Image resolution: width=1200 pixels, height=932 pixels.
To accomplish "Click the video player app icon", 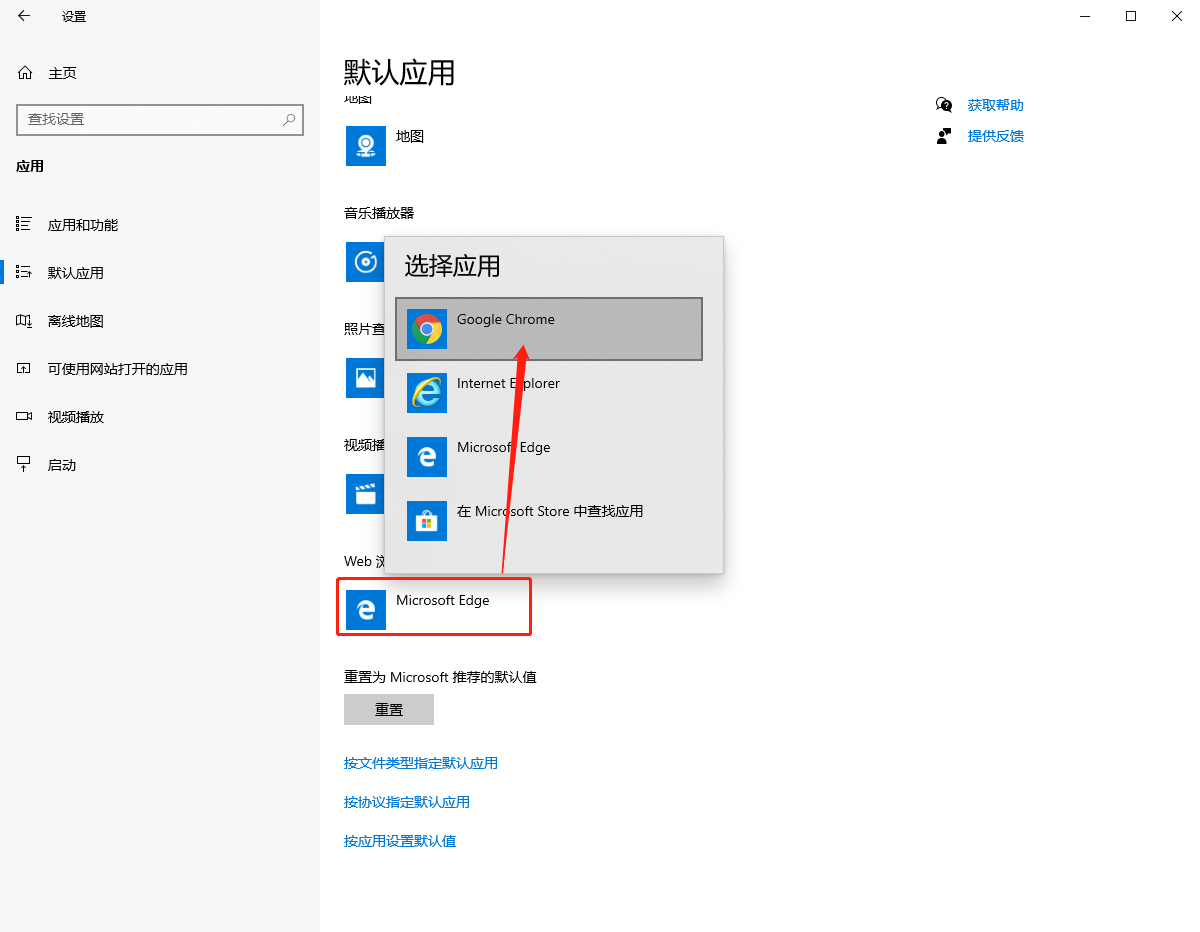I will coord(365,494).
